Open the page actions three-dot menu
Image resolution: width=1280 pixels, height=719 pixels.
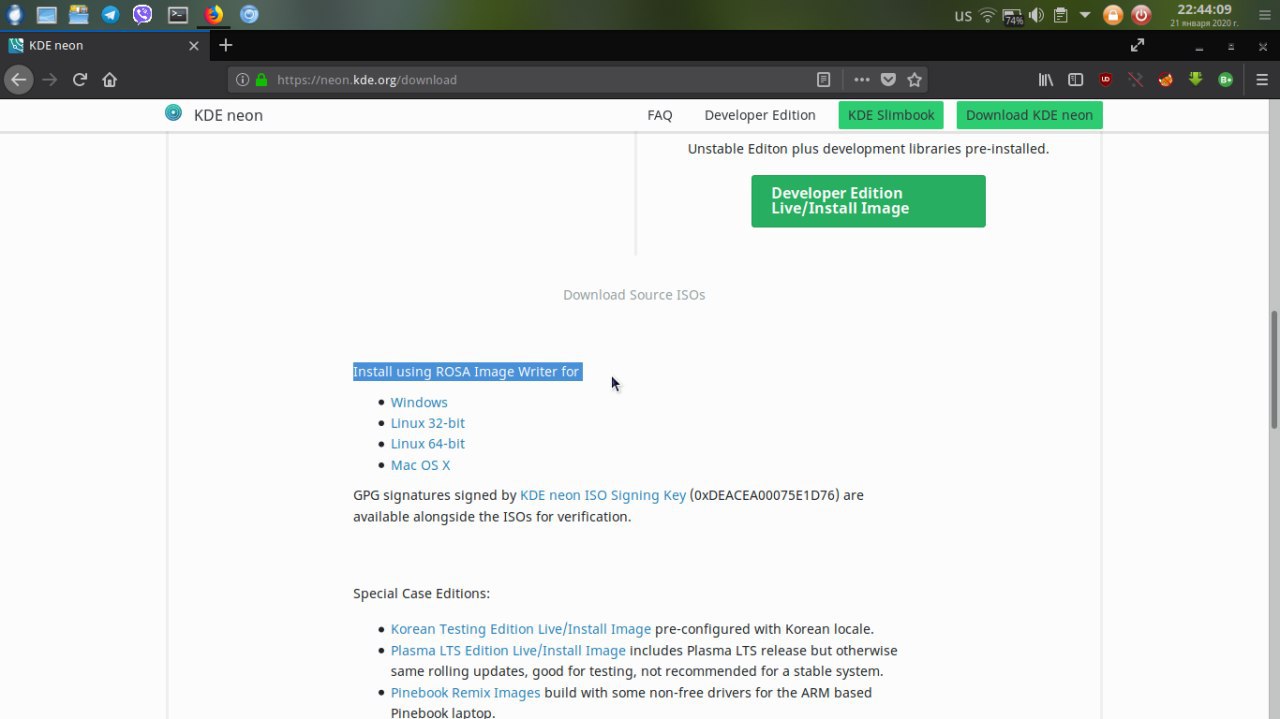click(x=861, y=80)
